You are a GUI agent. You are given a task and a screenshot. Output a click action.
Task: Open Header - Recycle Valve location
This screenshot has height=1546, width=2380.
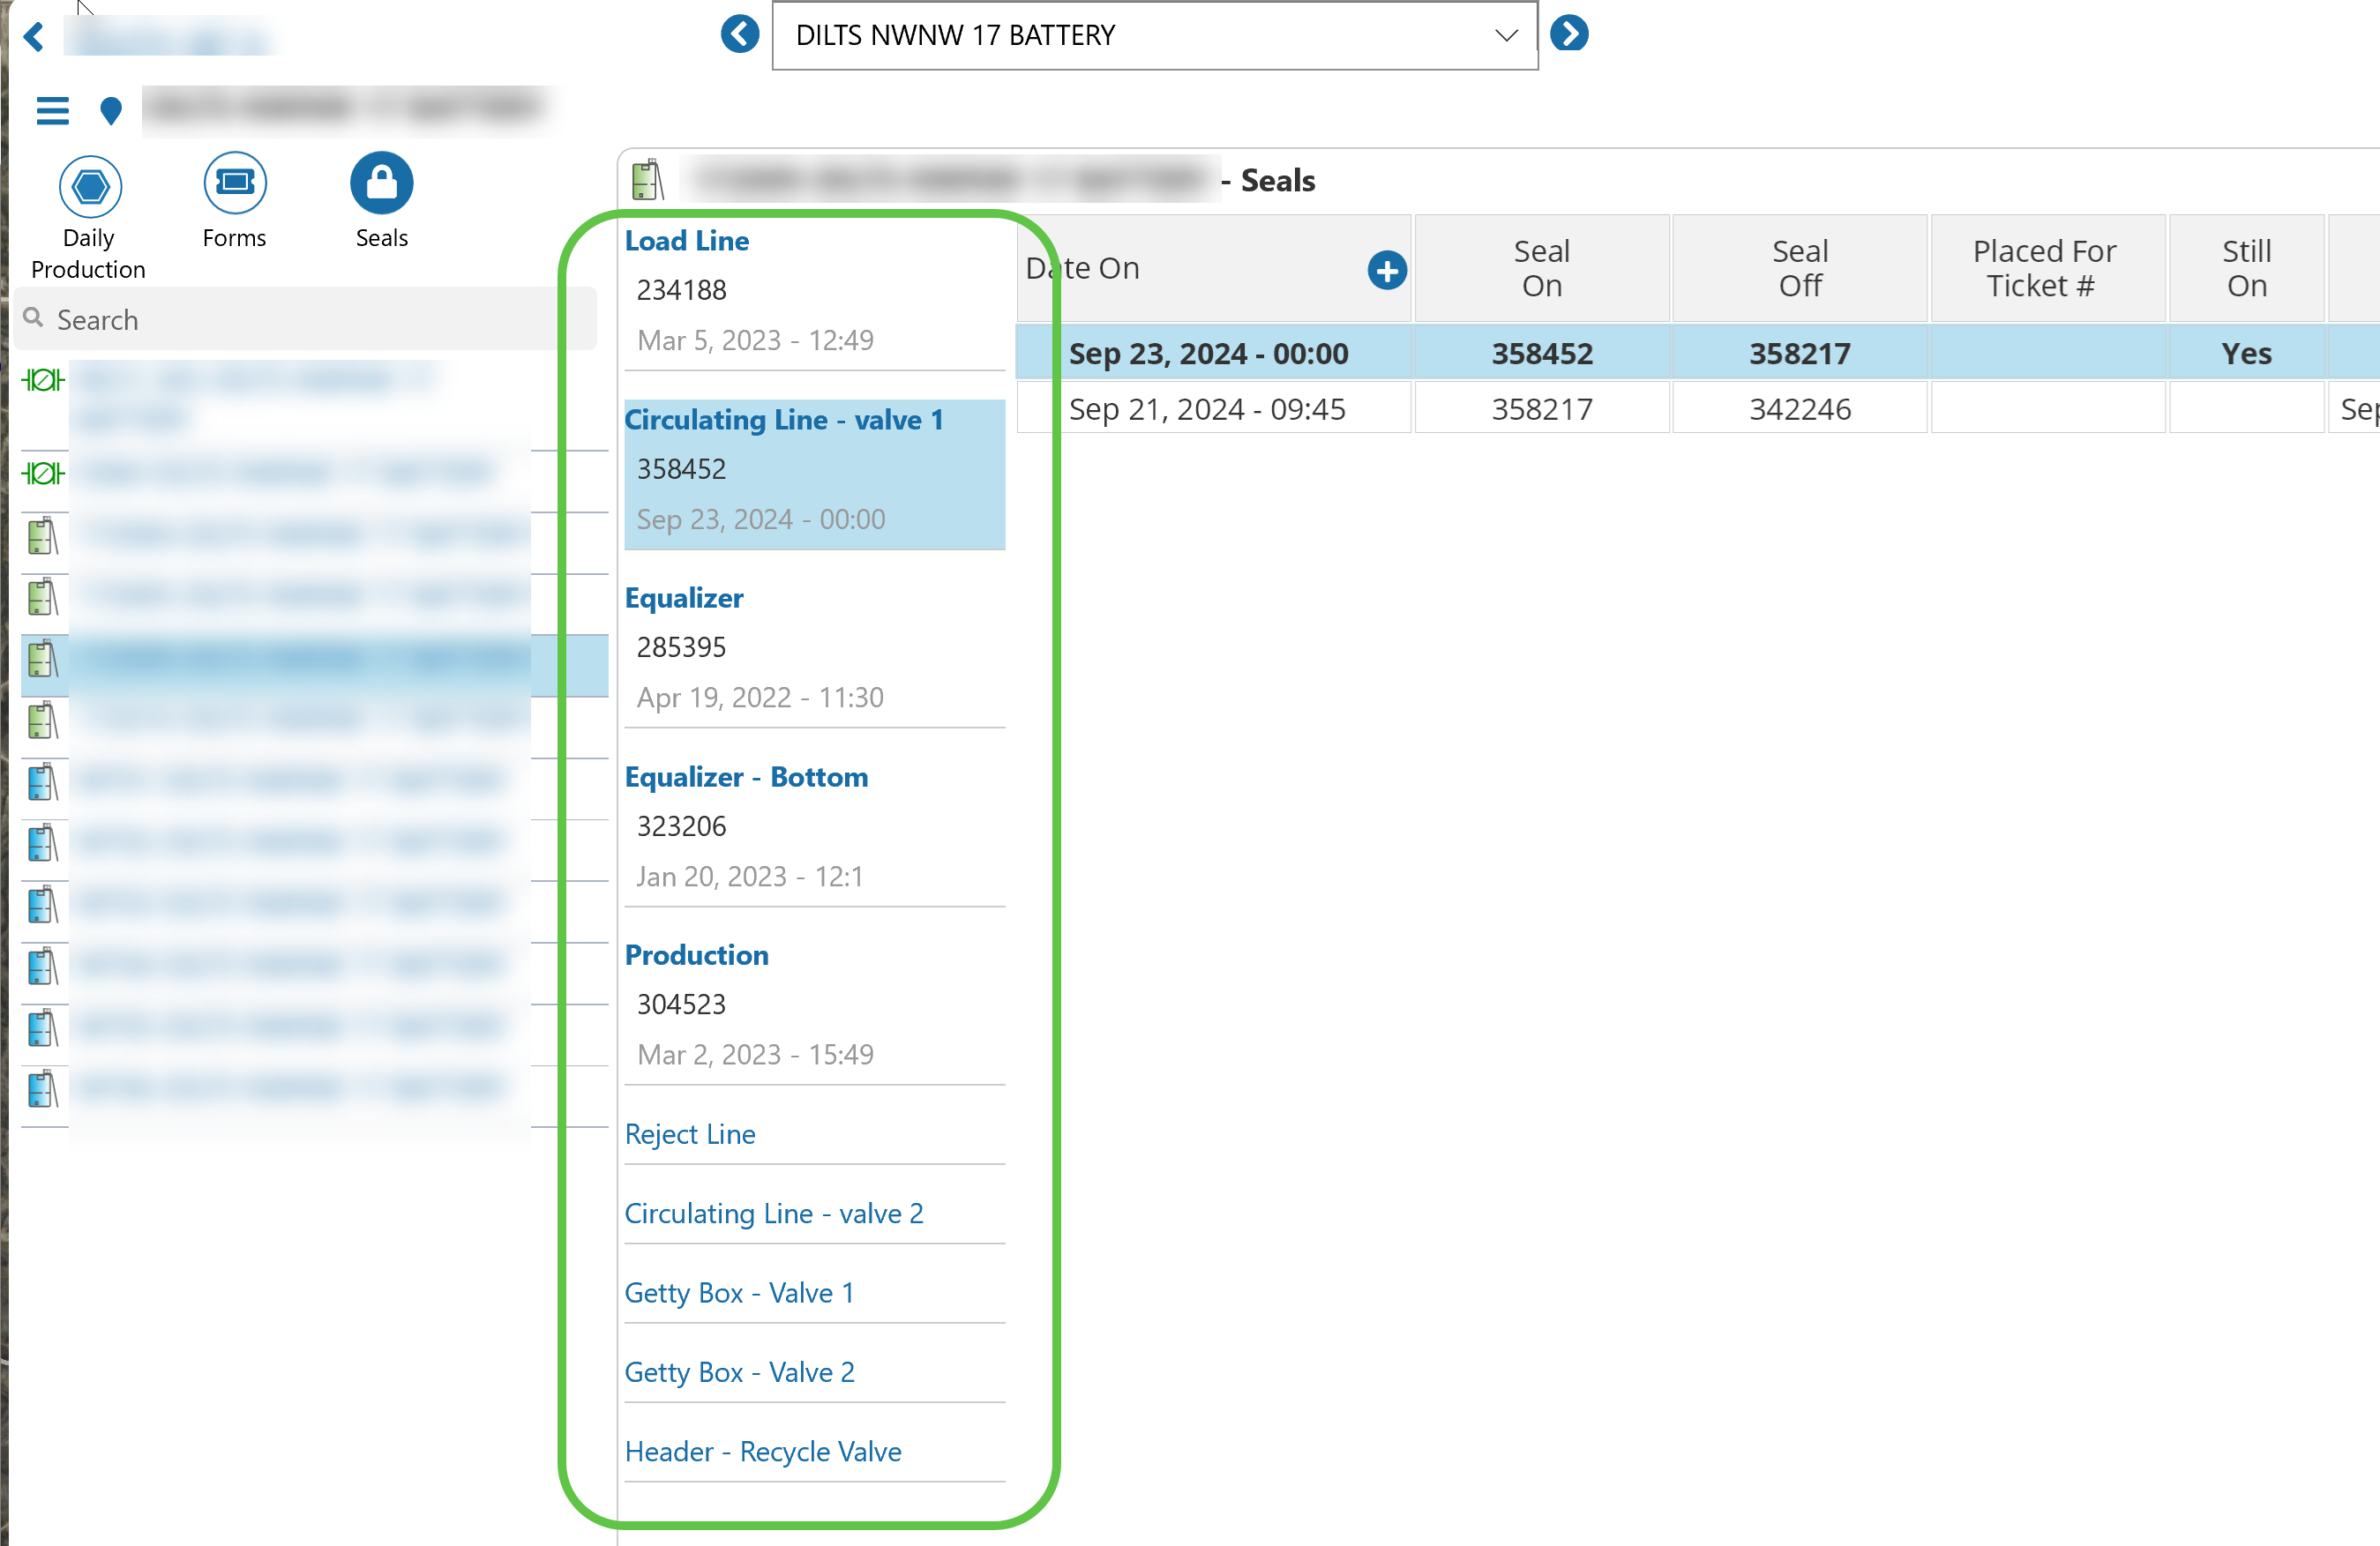[763, 1451]
